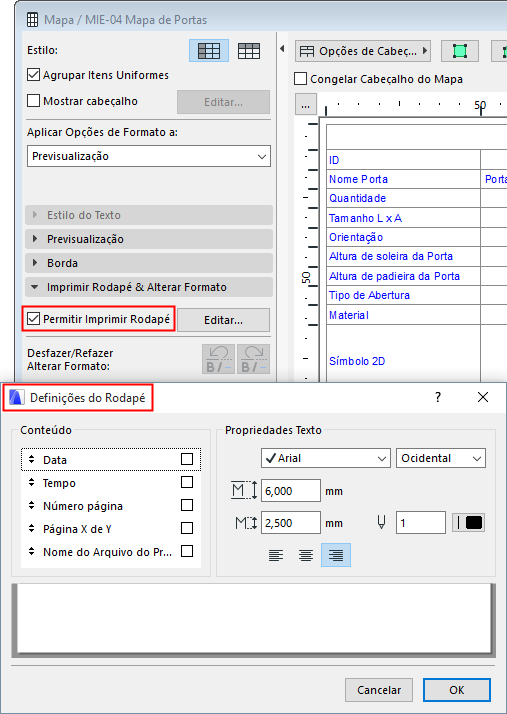Click the reorder arrows for Número página
Viewport: 507px width, 714px height.
click(31, 505)
